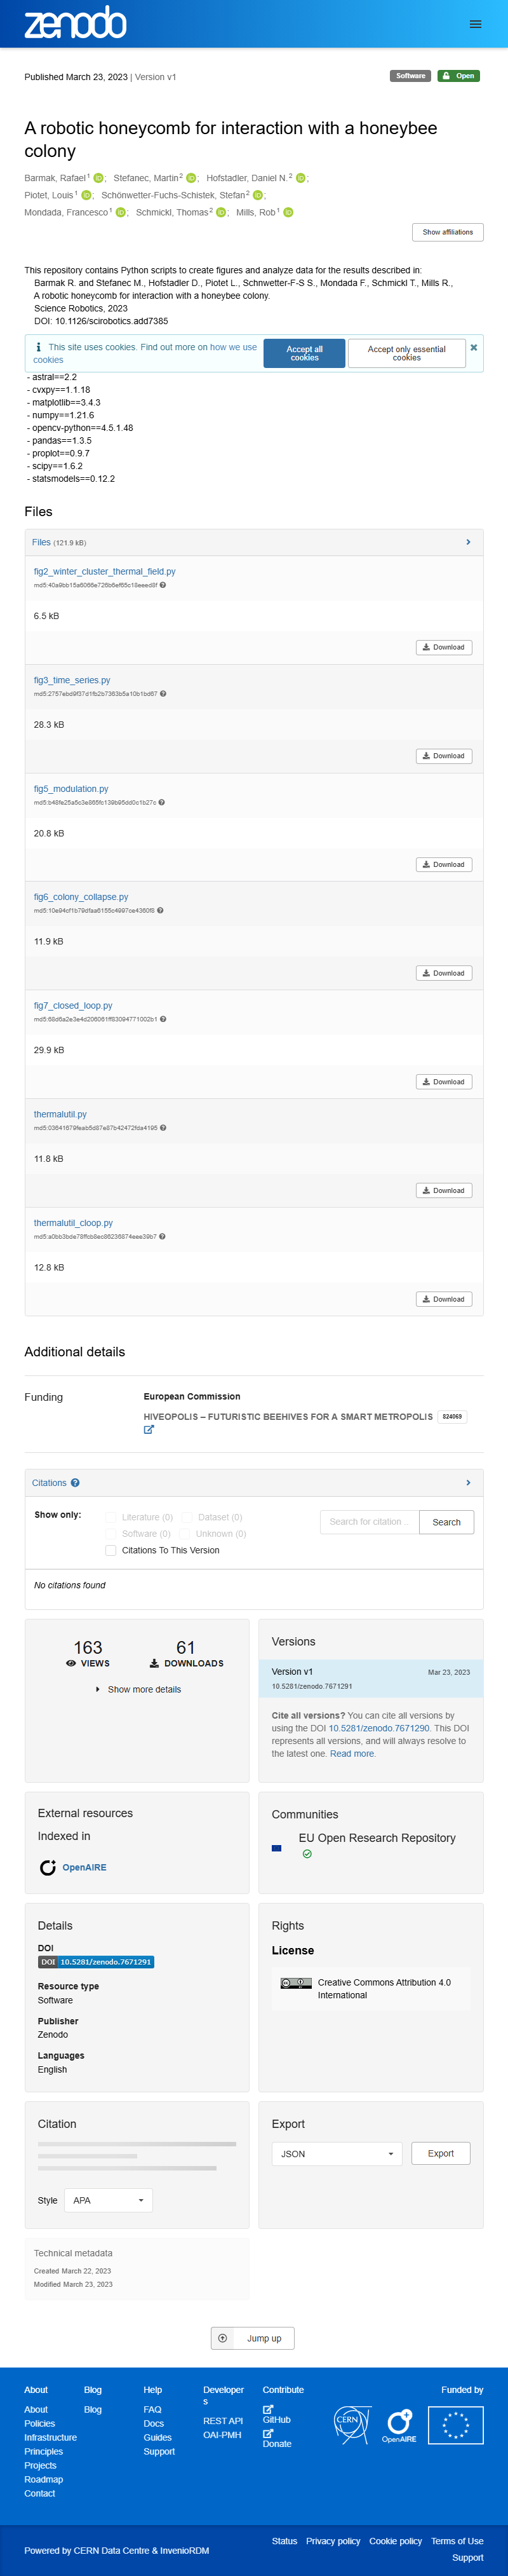
Task: Open HIVEOPOLIS funding external link icon
Action: [x=149, y=1429]
